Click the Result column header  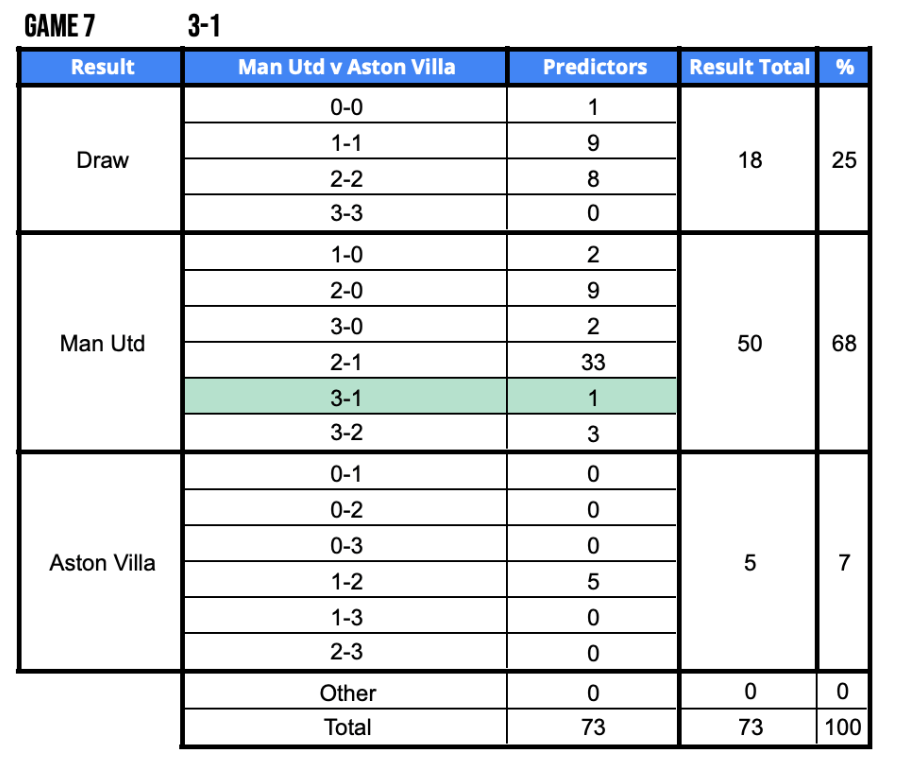(102, 68)
